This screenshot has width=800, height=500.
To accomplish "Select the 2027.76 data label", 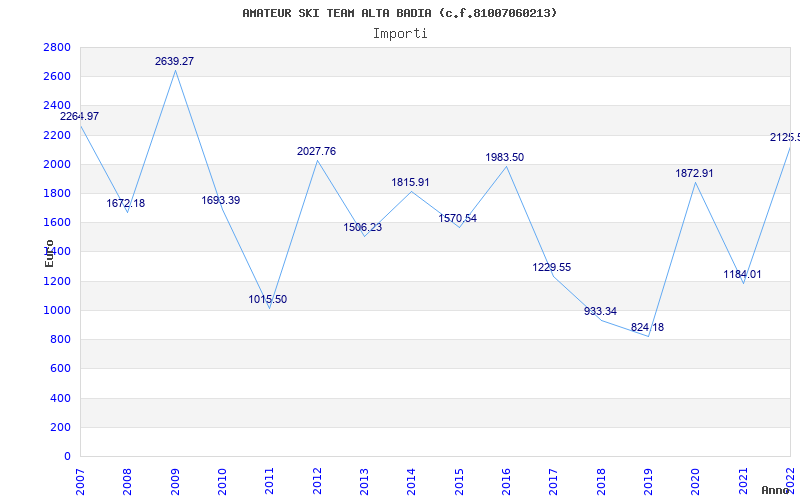I will coord(316,152).
